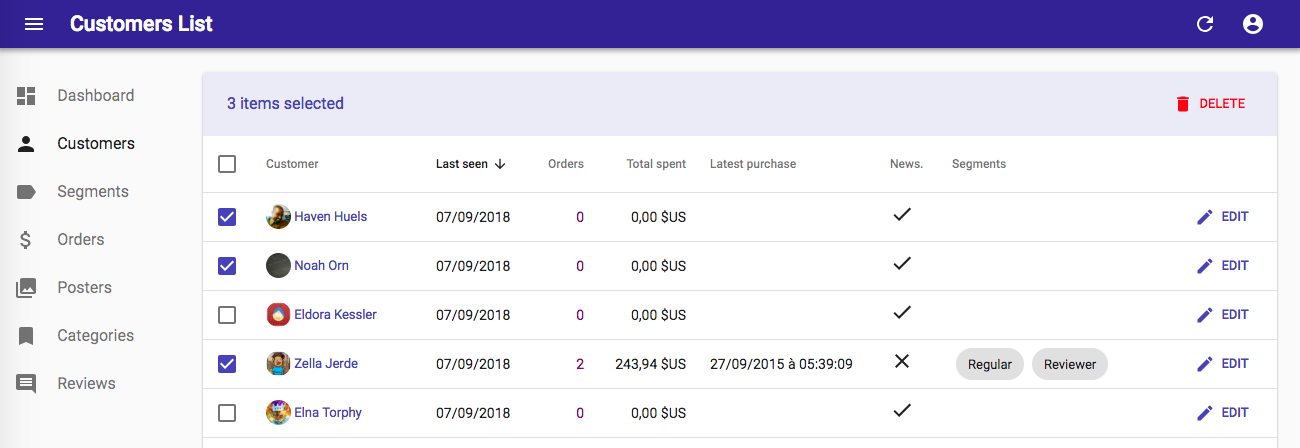This screenshot has width=1300, height=448.
Task: Open Segments in the sidebar
Action: [95, 192]
